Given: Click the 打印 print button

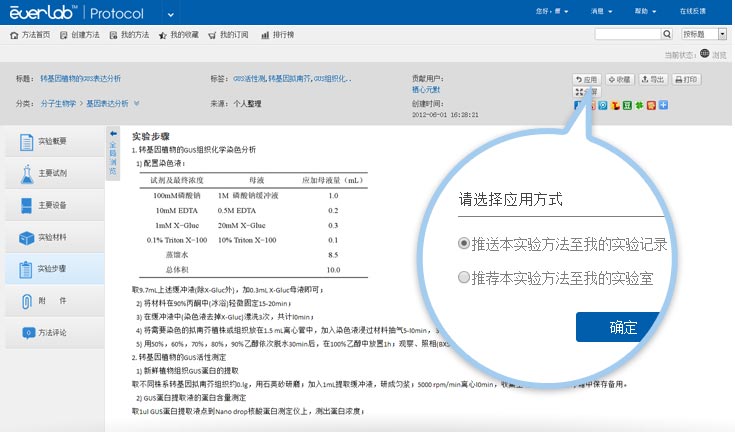Looking at the screenshot, I should [685, 79].
